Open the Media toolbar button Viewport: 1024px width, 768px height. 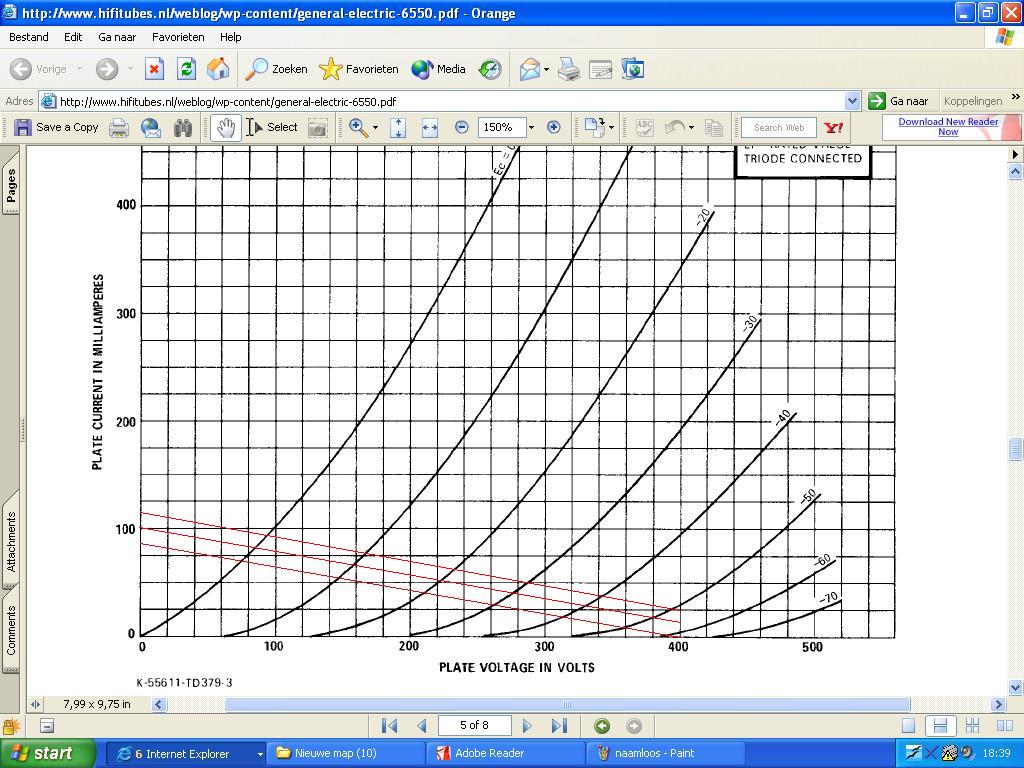click(438, 69)
